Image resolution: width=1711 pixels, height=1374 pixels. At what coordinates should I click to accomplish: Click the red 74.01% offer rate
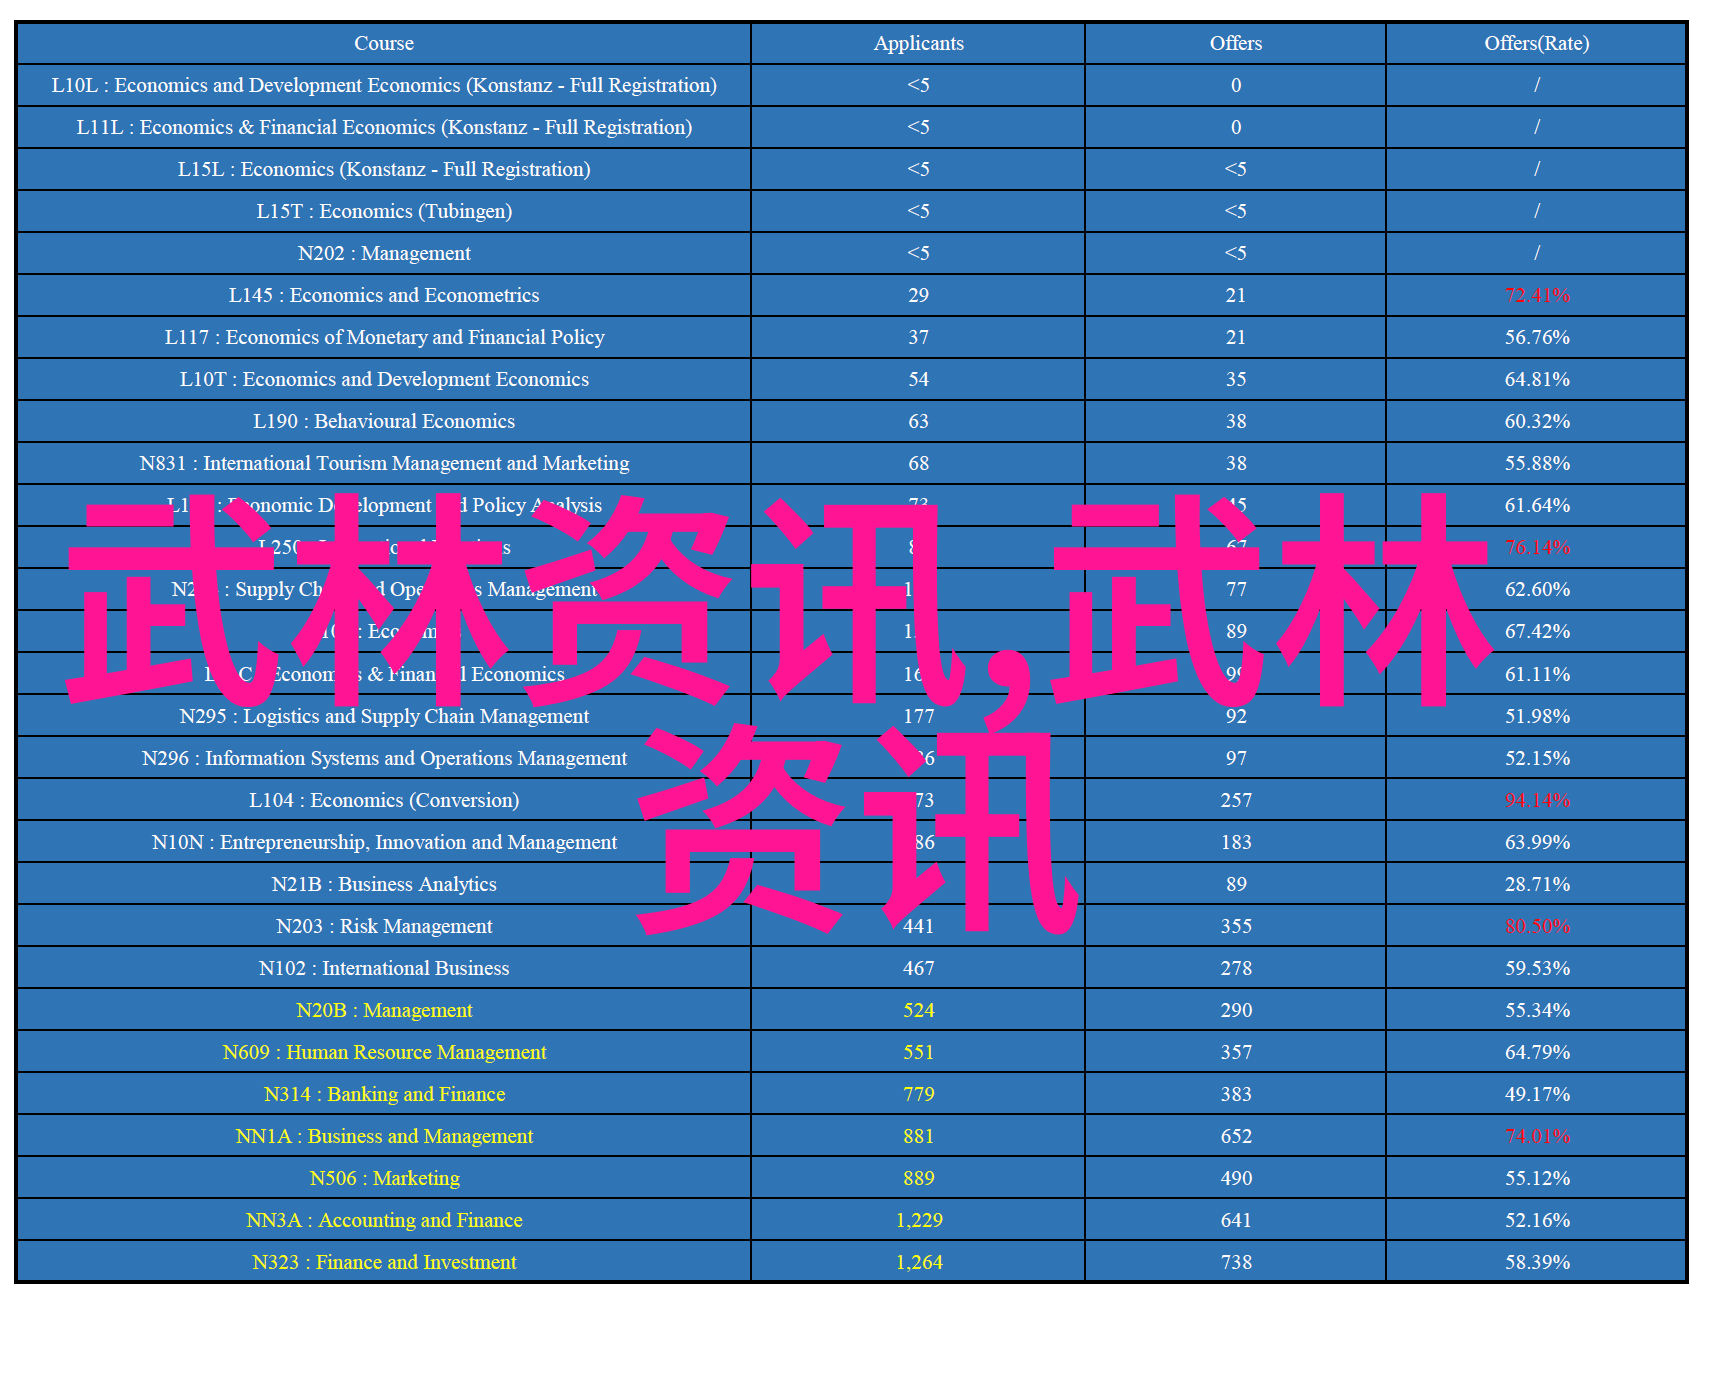[1537, 1136]
